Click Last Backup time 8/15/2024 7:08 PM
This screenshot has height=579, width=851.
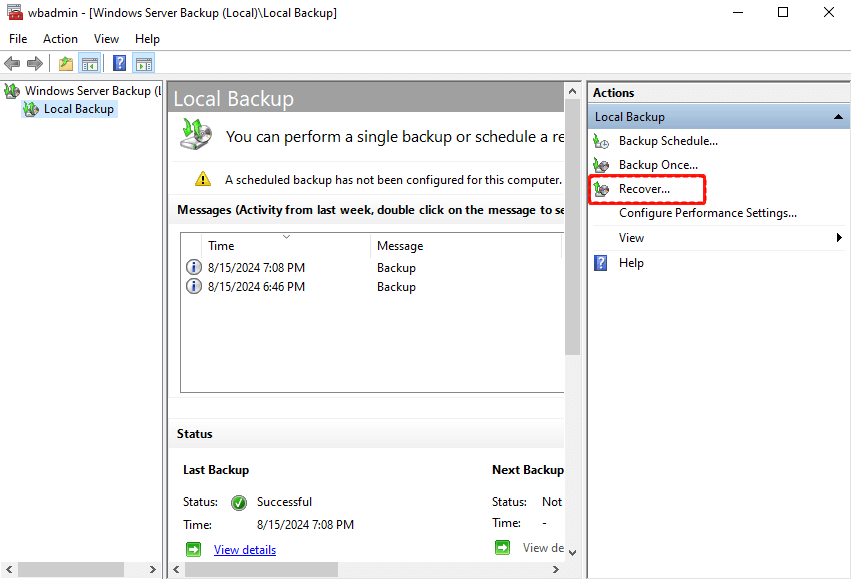coord(306,525)
